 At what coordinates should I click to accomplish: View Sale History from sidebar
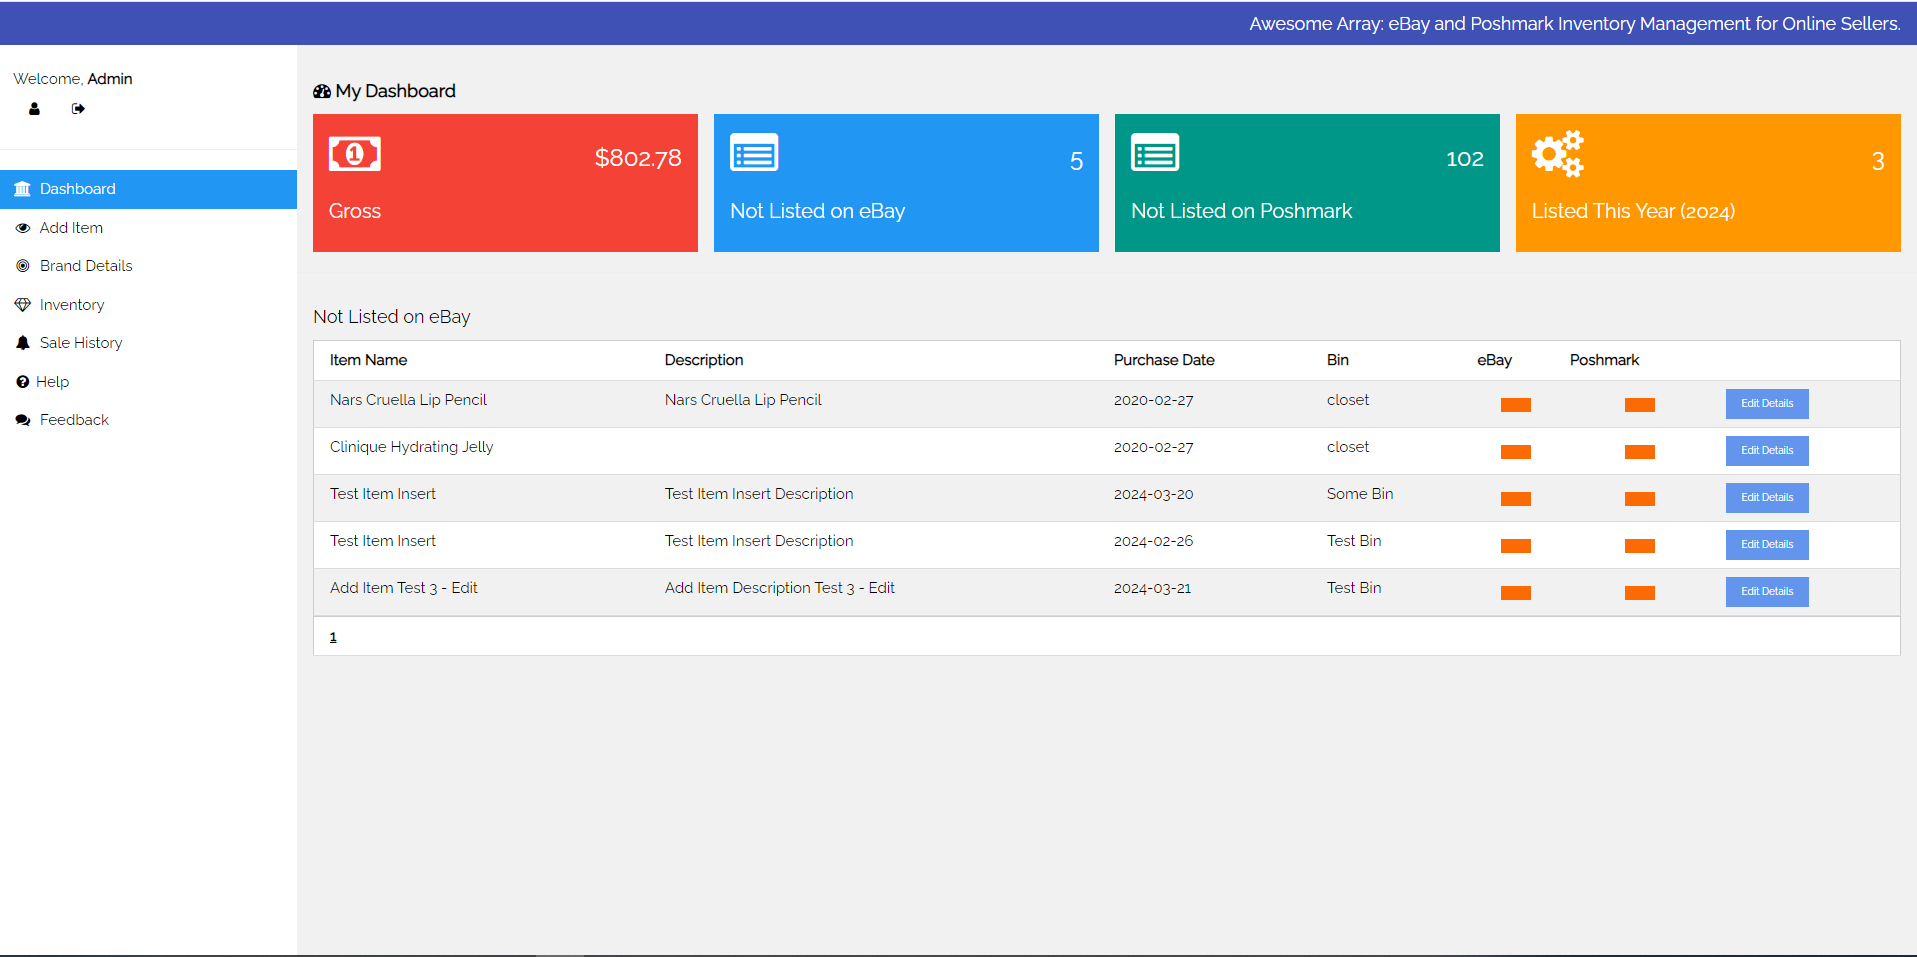click(148, 343)
